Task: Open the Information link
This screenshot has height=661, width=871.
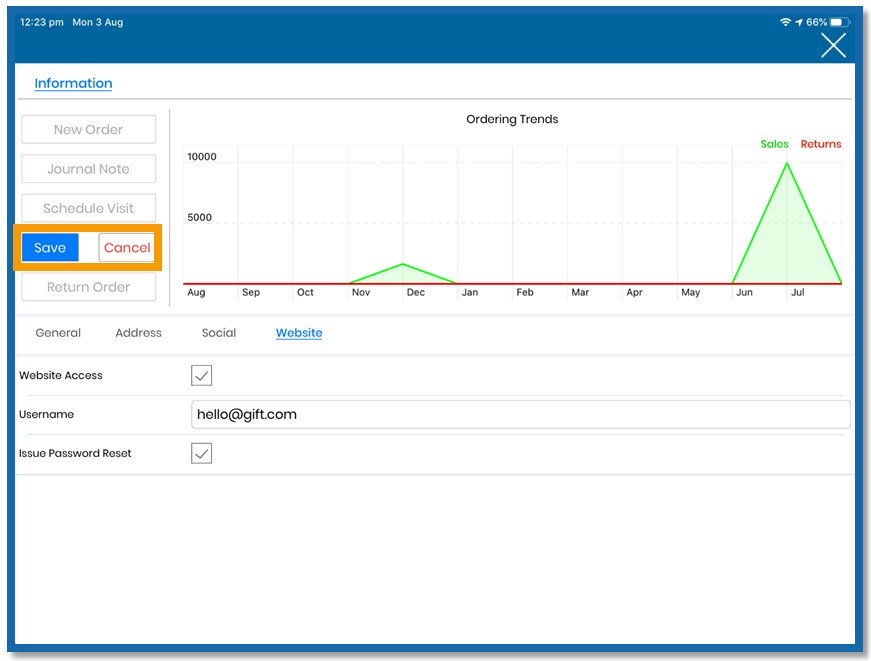Action: (73, 83)
